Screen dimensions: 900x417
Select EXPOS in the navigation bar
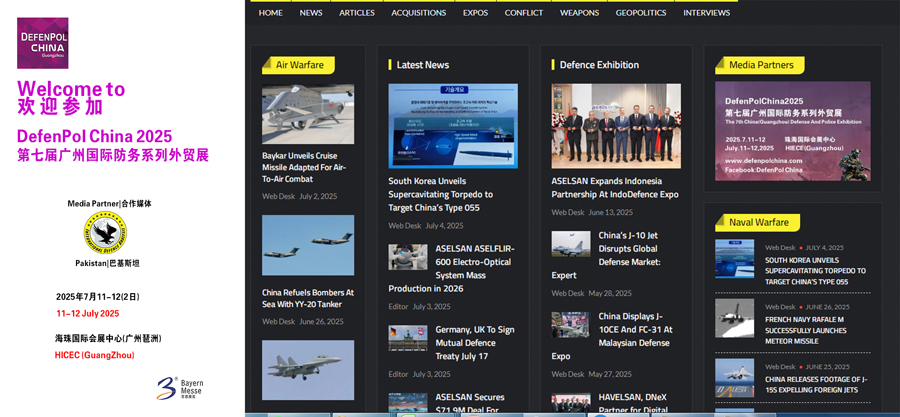point(475,13)
